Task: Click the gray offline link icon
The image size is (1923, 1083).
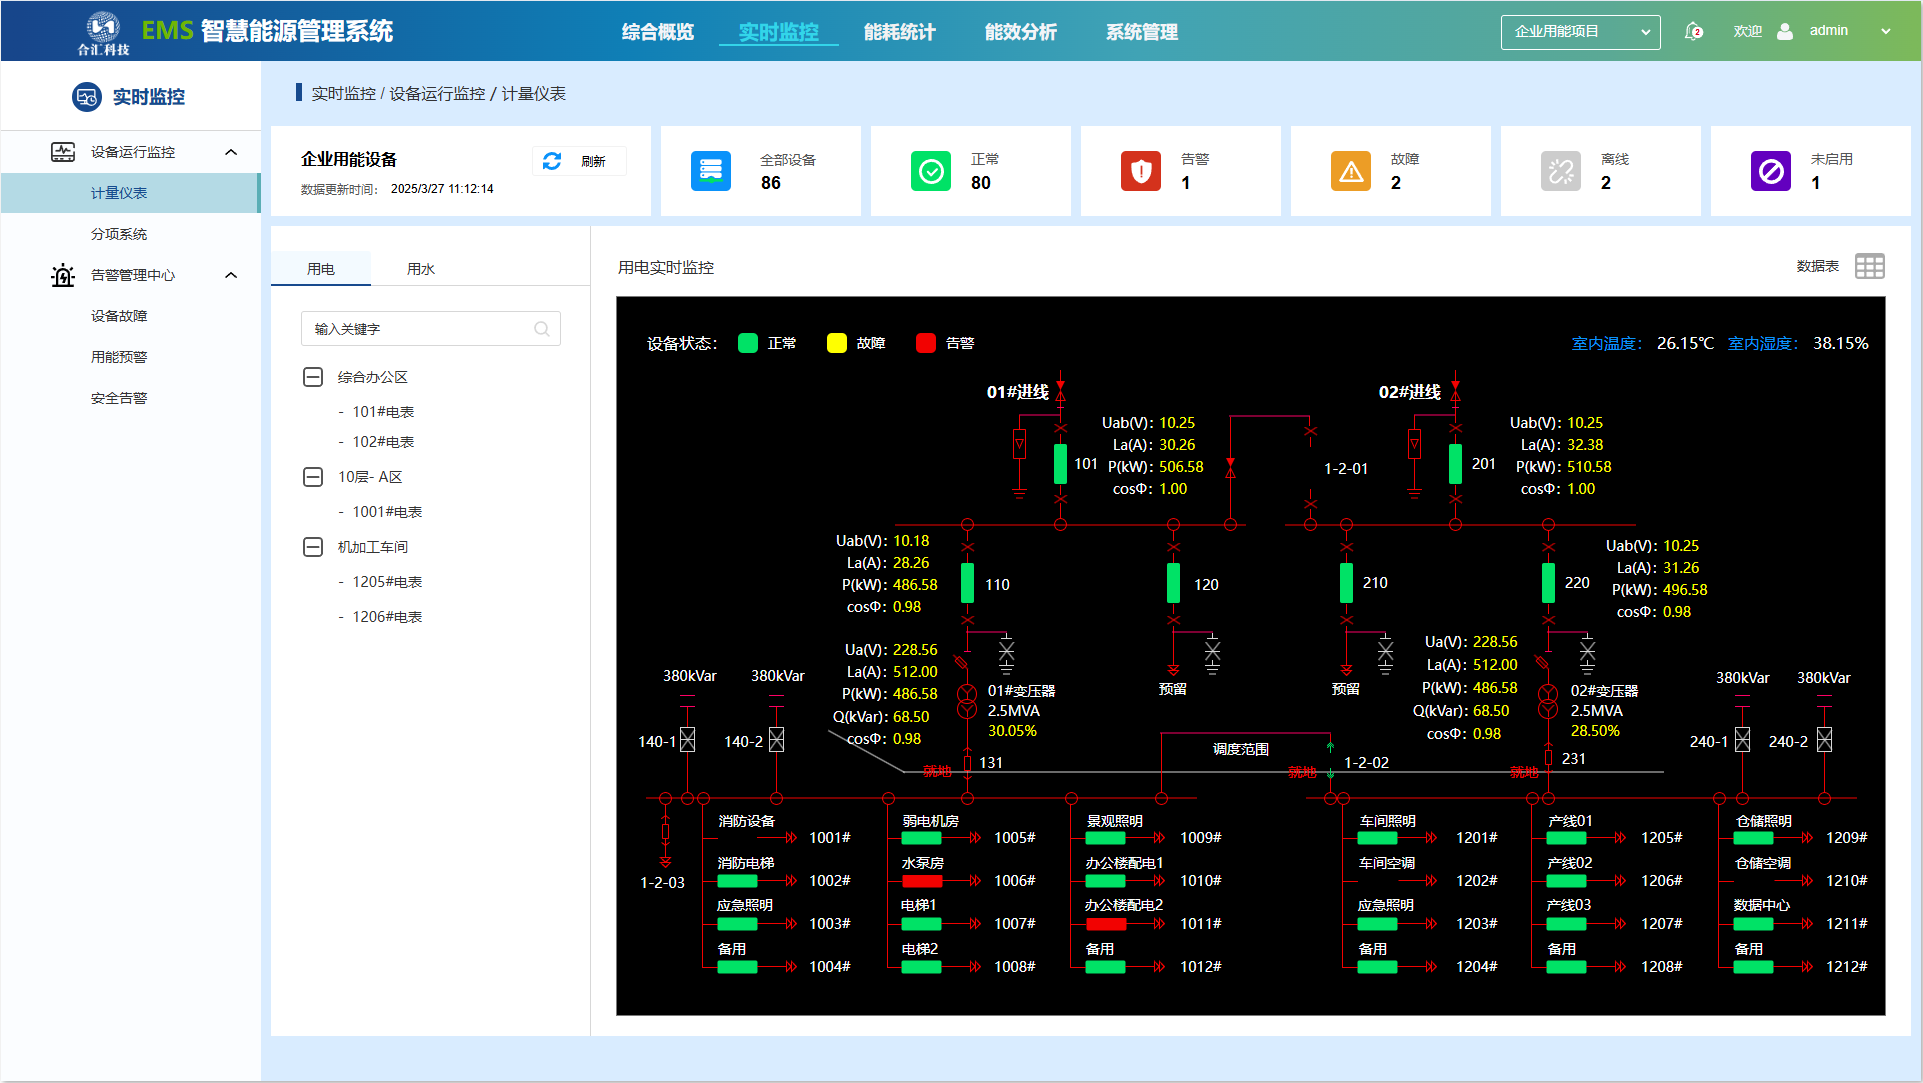Action: click(1560, 171)
